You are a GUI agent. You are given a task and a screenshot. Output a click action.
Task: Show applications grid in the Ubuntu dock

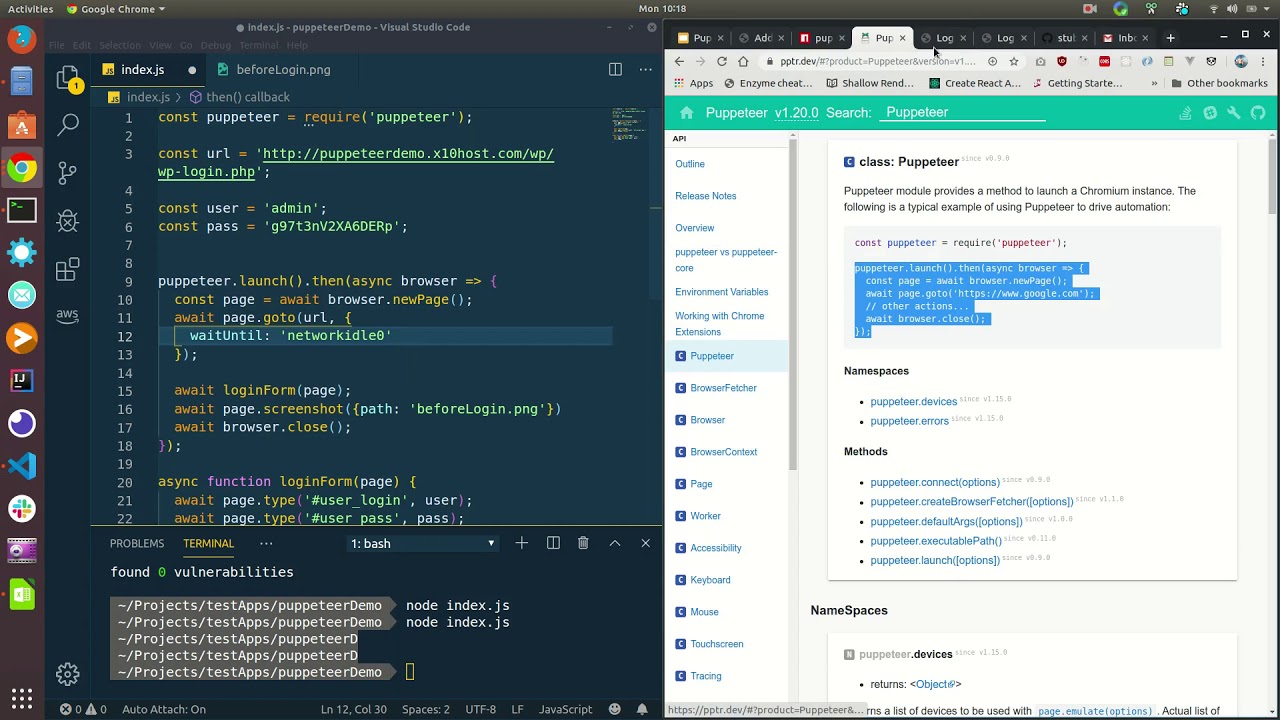coord(22,697)
